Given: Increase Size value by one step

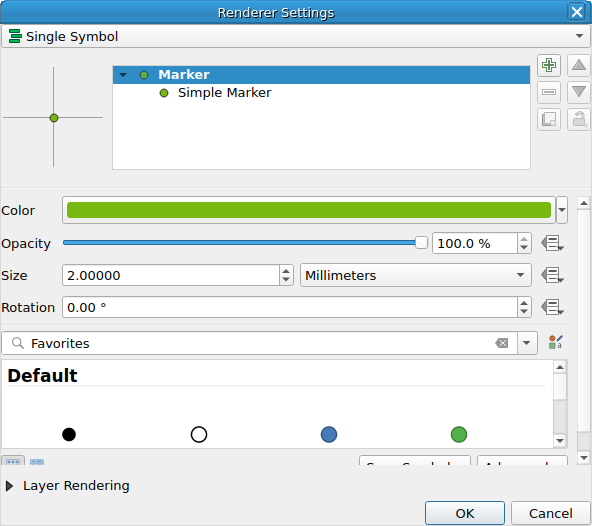Looking at the screenshot, I should (286, 271).
